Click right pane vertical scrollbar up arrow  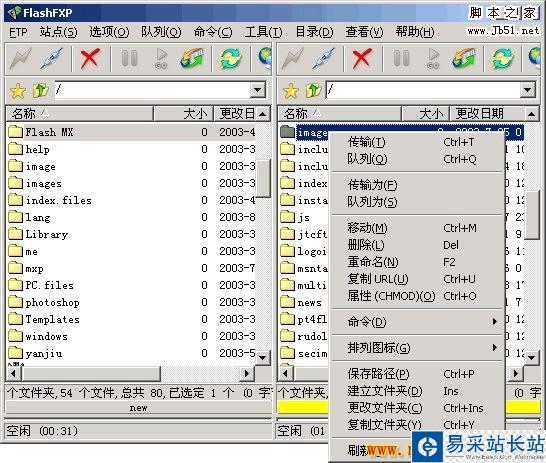coord(531,113)
